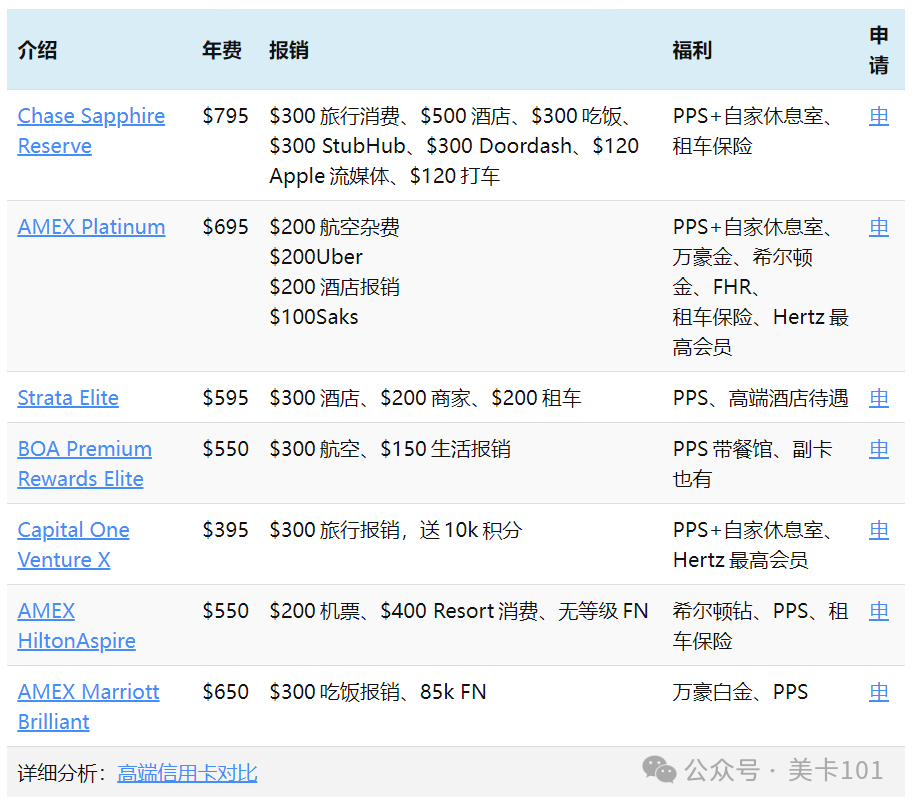Select the $650 annual fee cell
Viewport: 913px width, 807px height.
click(x=225, y=692)
